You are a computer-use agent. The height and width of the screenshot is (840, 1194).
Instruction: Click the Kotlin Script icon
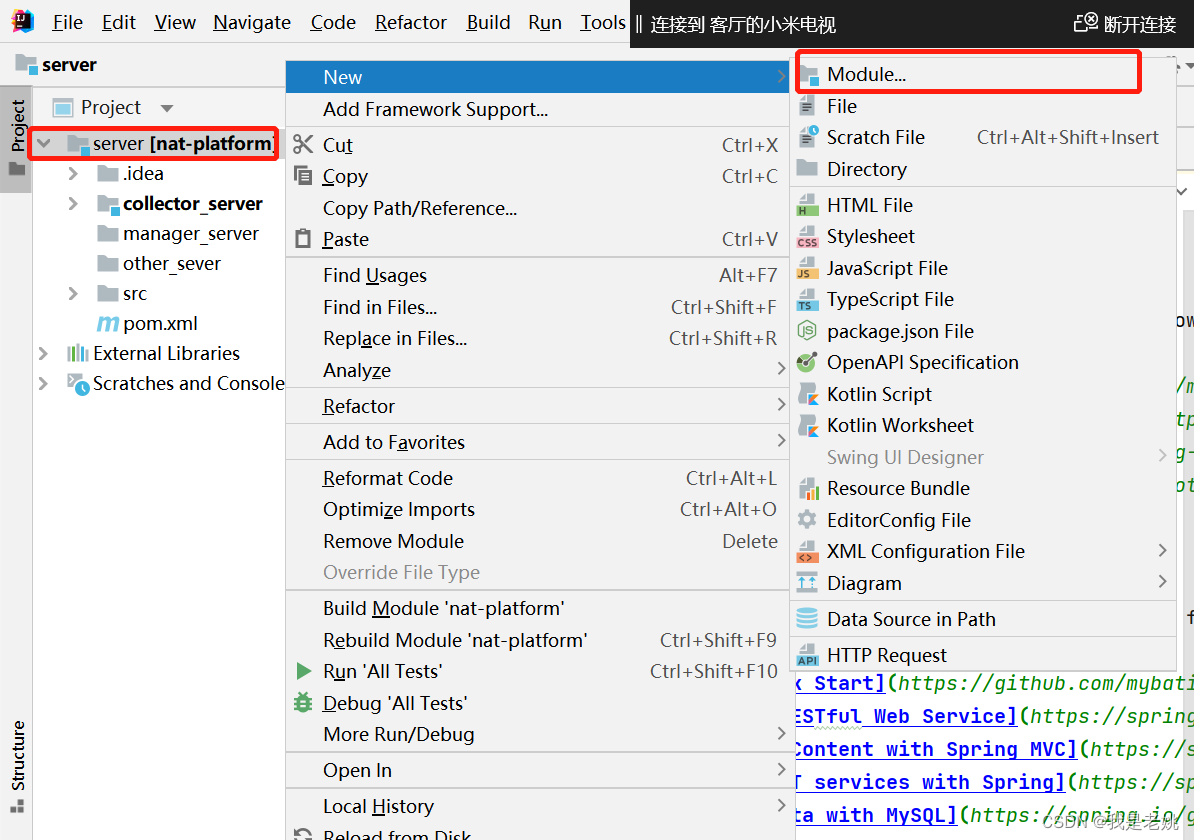tap(807, 394)
